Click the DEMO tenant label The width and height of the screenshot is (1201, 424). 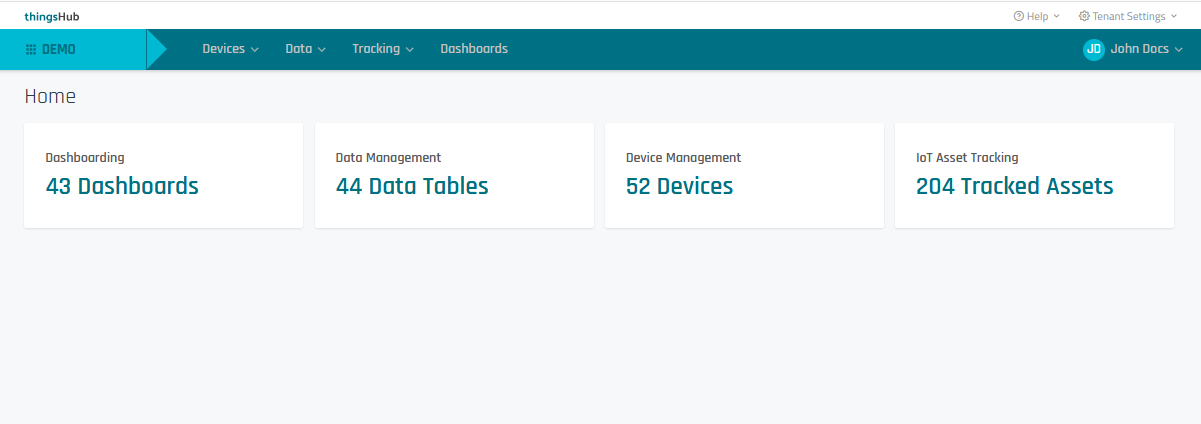58,49
